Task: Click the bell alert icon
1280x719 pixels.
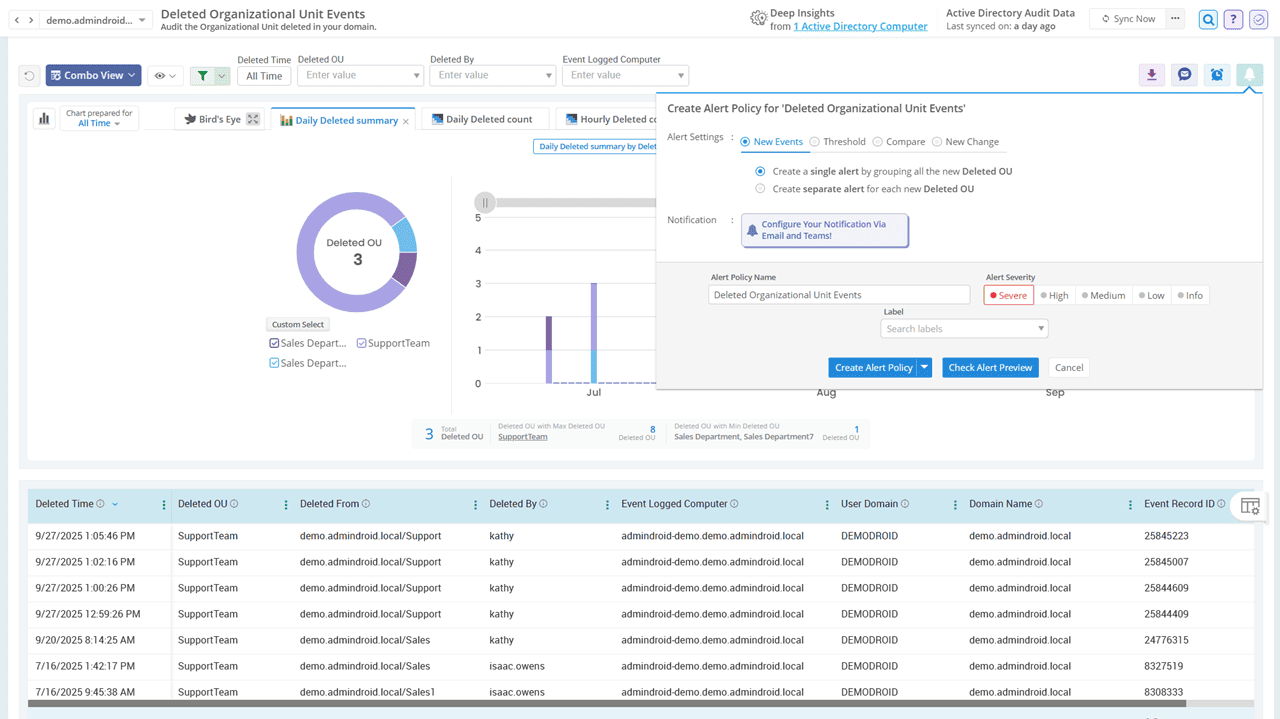Action: tap(1249, 75)
